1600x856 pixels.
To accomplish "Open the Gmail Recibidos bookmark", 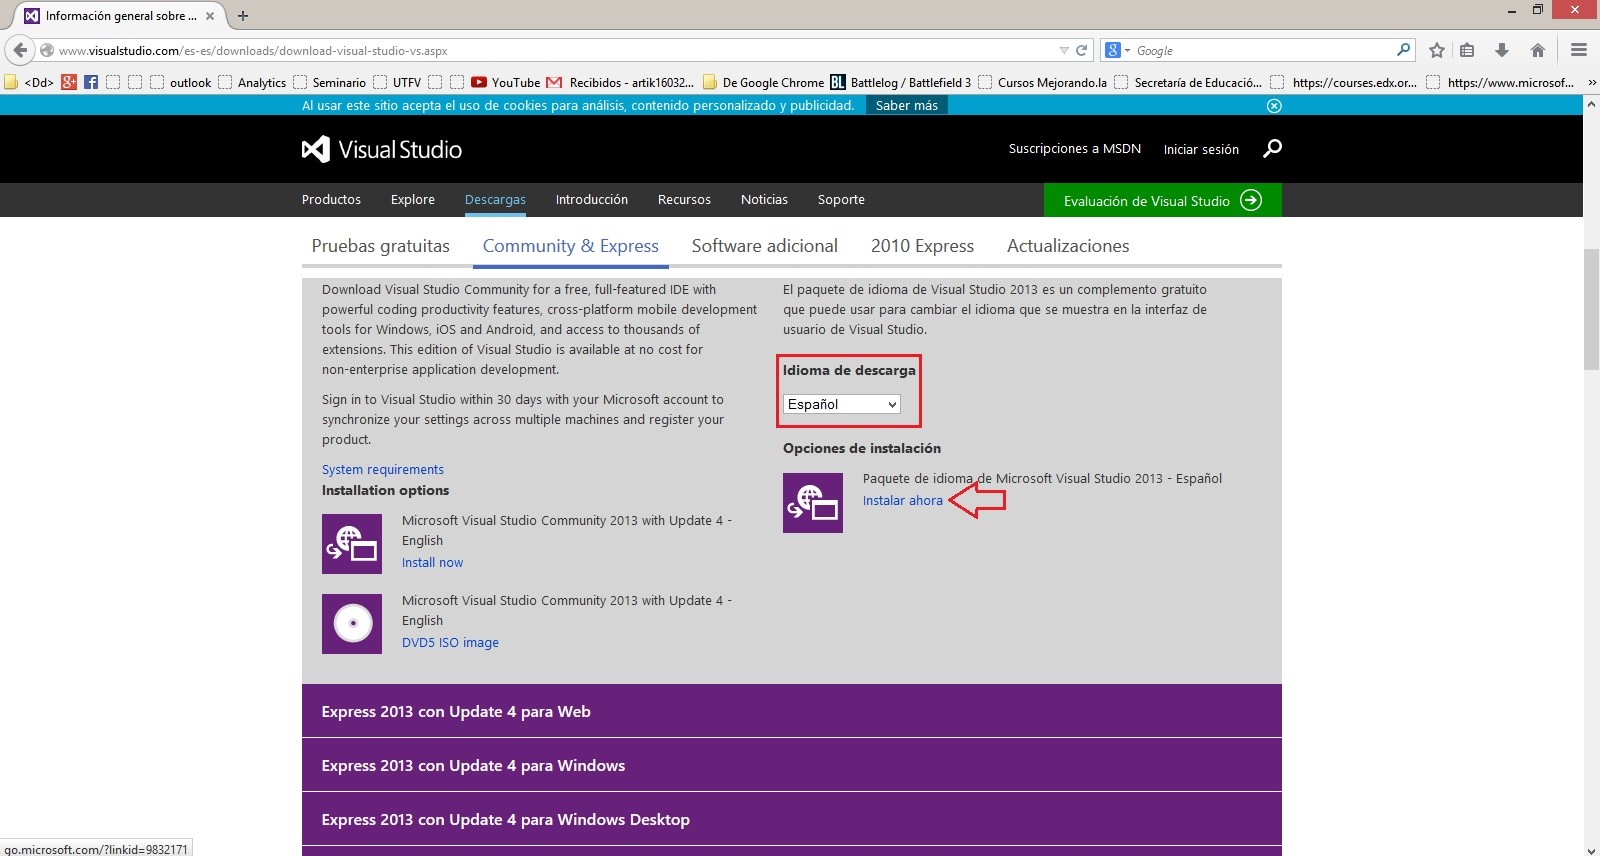I will (621, 82).
